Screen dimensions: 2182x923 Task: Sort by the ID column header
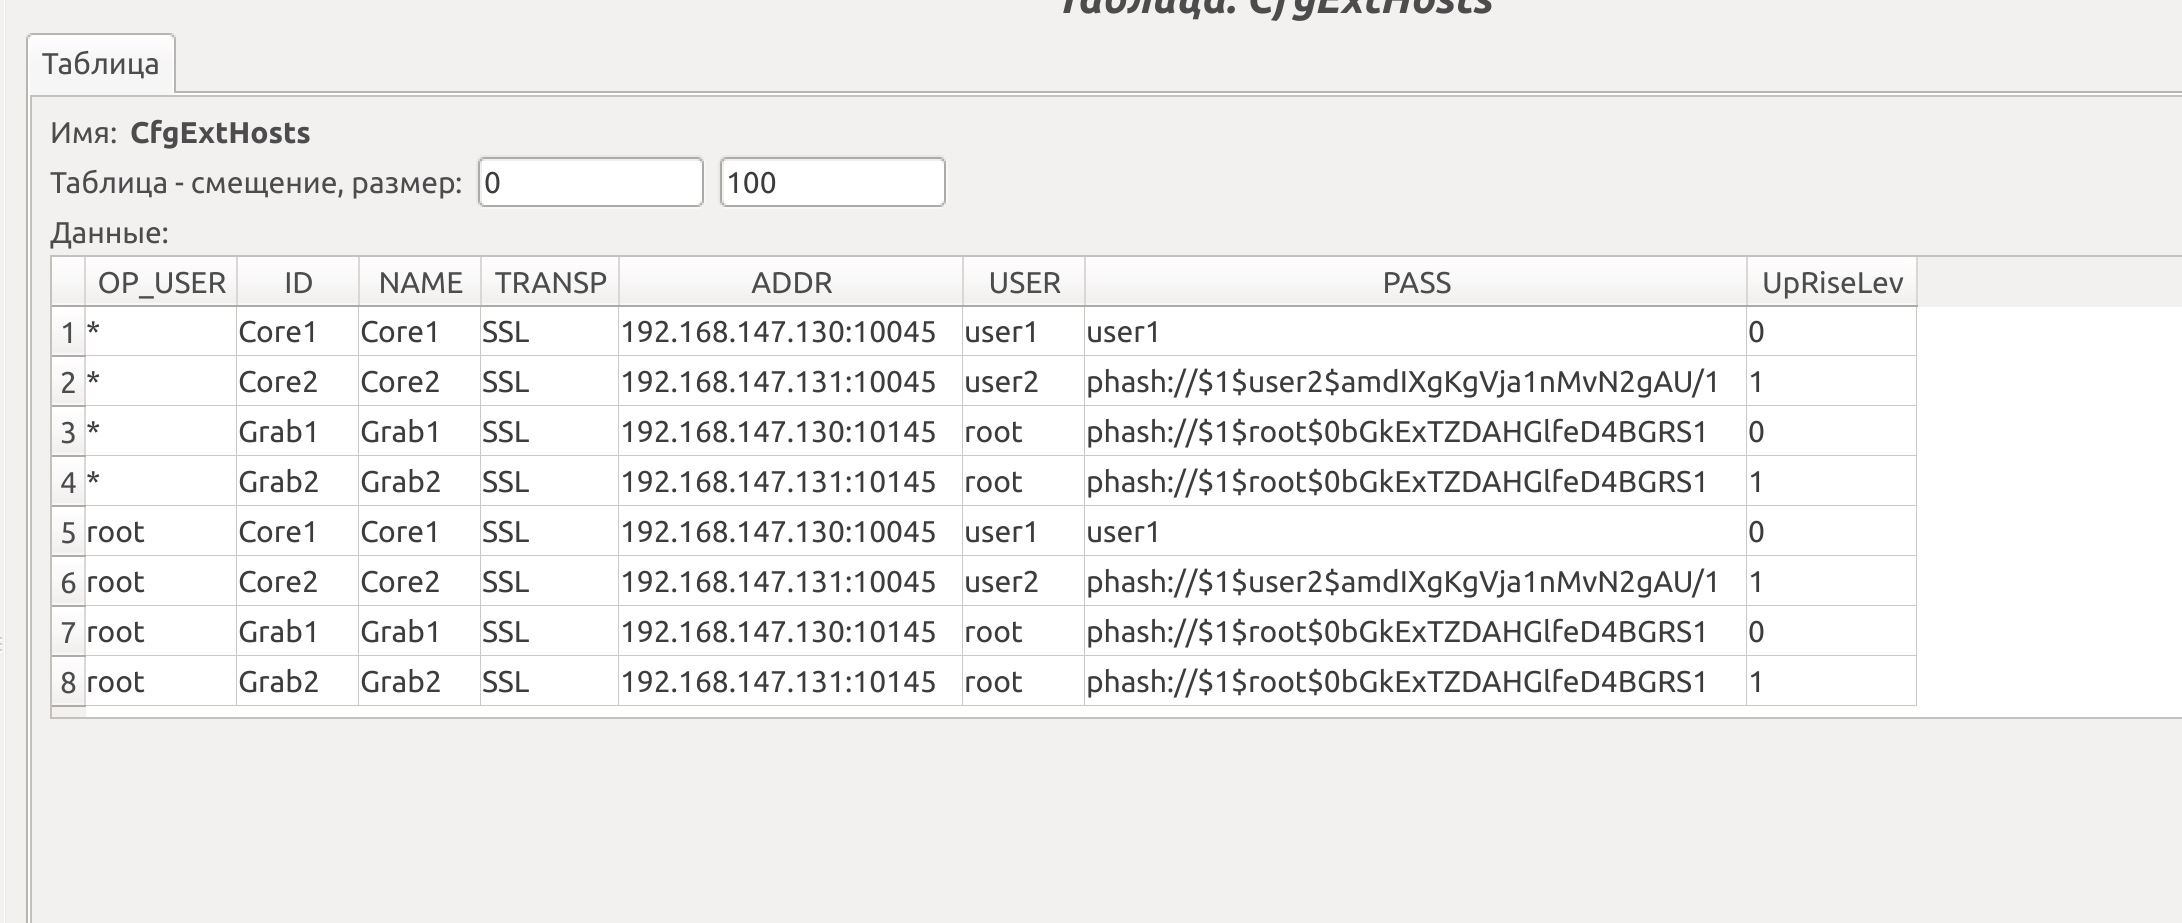[298, 283]
